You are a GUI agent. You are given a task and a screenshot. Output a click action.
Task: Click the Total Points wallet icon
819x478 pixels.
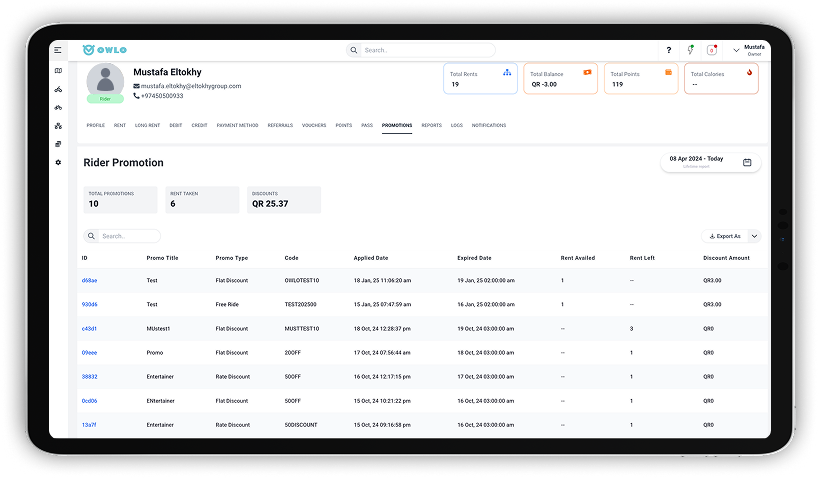point(668,73)
